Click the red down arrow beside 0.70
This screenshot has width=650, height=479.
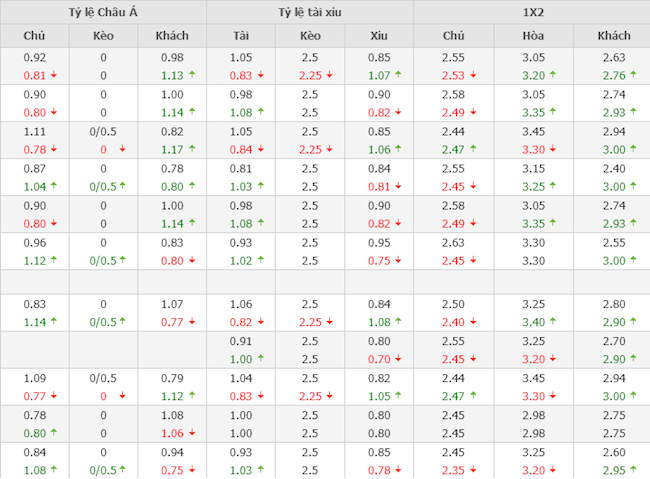398,359
